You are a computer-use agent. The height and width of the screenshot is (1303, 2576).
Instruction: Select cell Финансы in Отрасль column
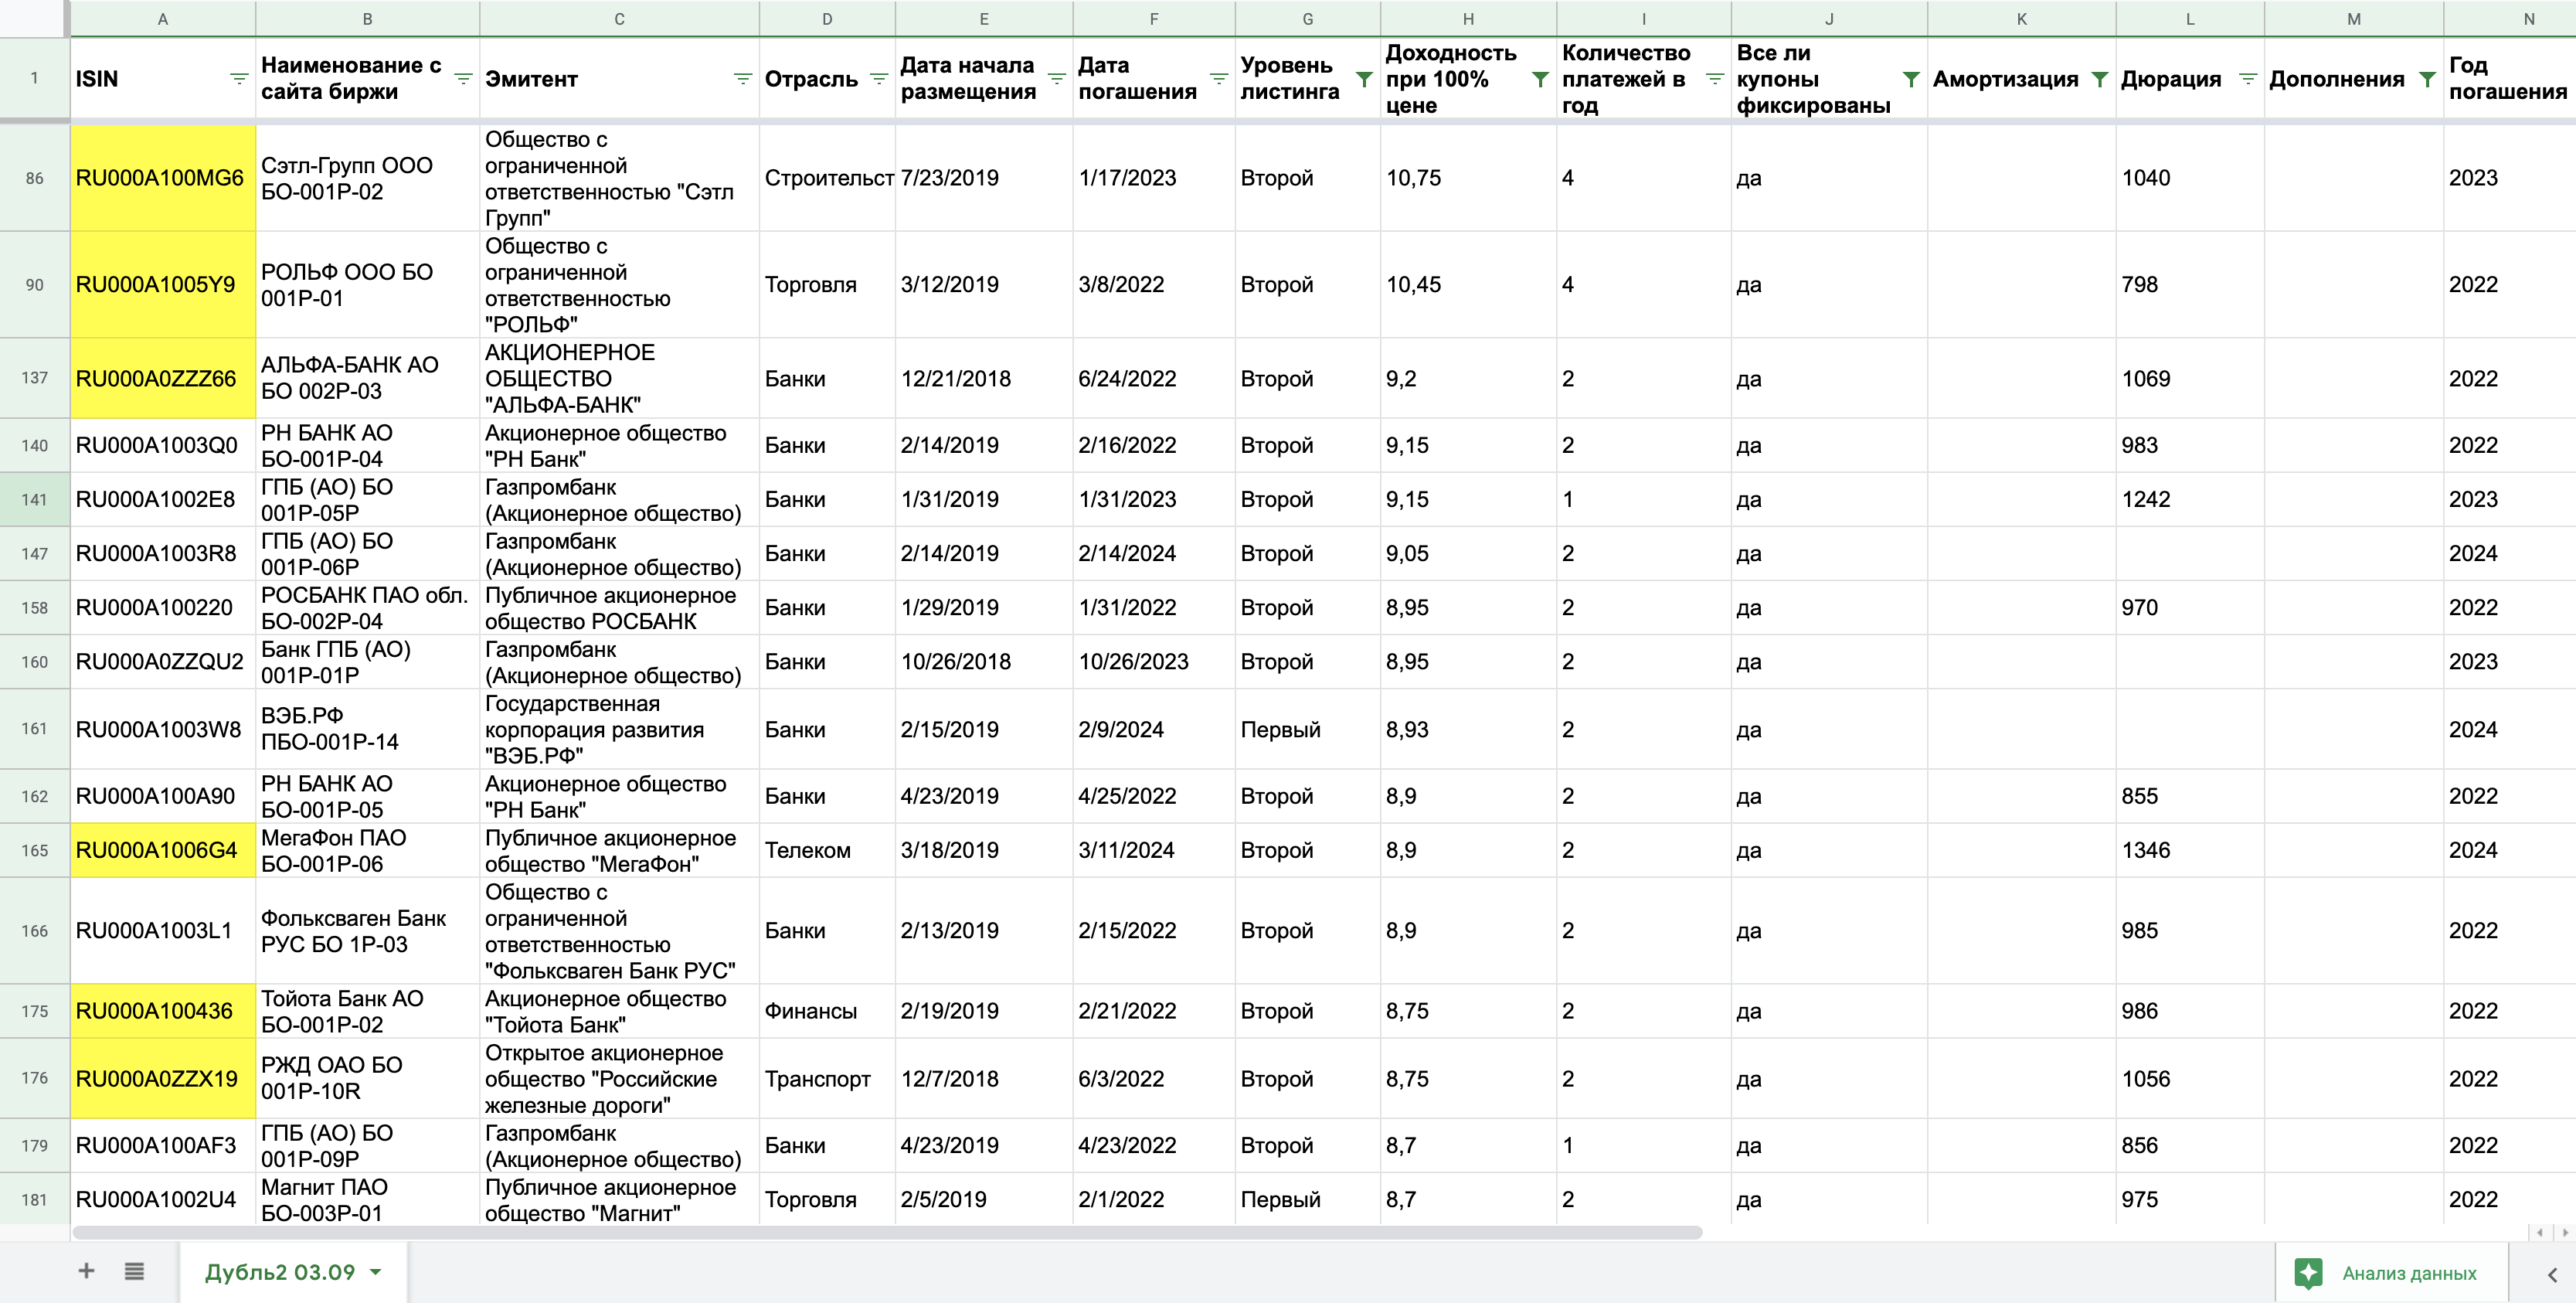point(827,1011)
